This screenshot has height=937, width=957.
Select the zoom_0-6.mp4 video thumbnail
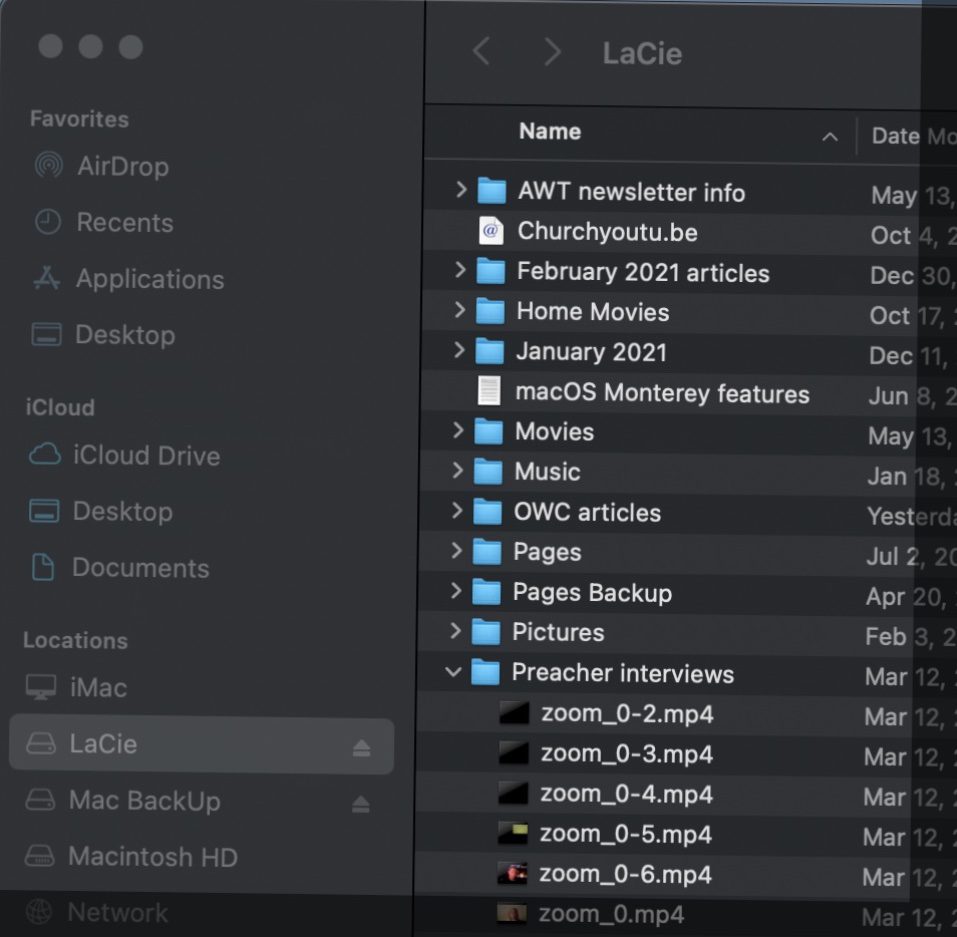(x=512, y=874)
